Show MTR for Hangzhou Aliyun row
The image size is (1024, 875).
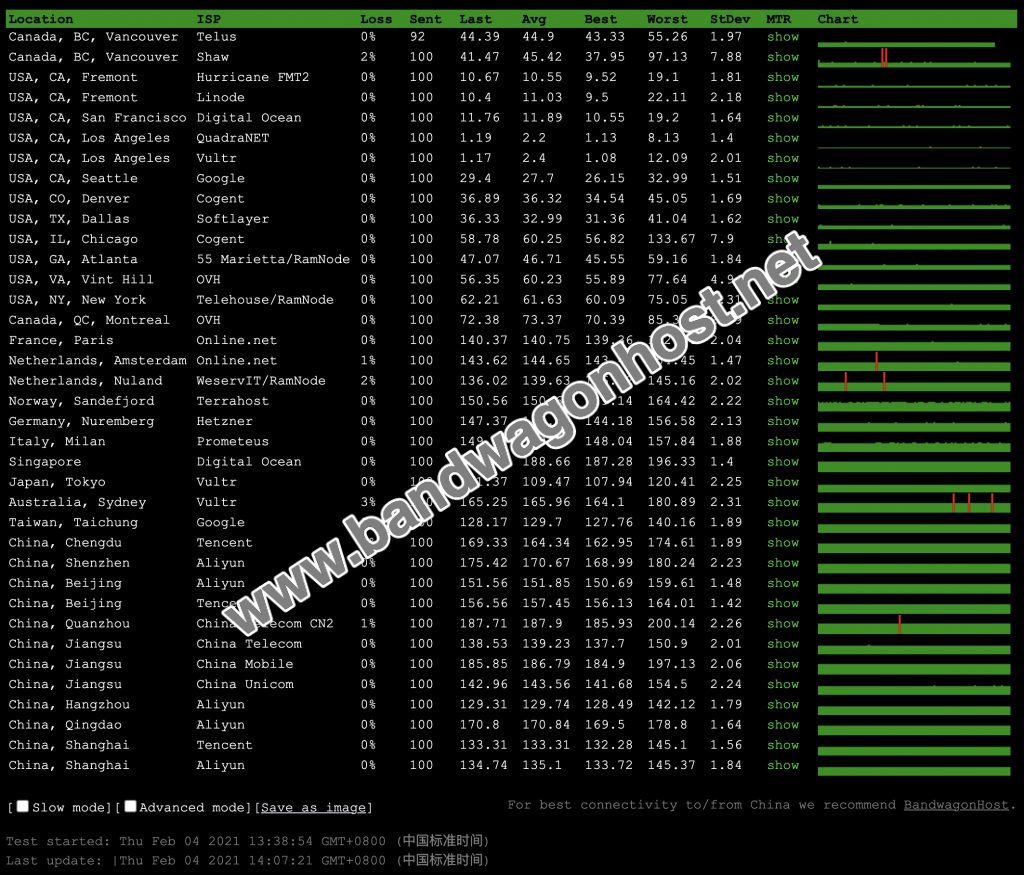click(783, 705)
